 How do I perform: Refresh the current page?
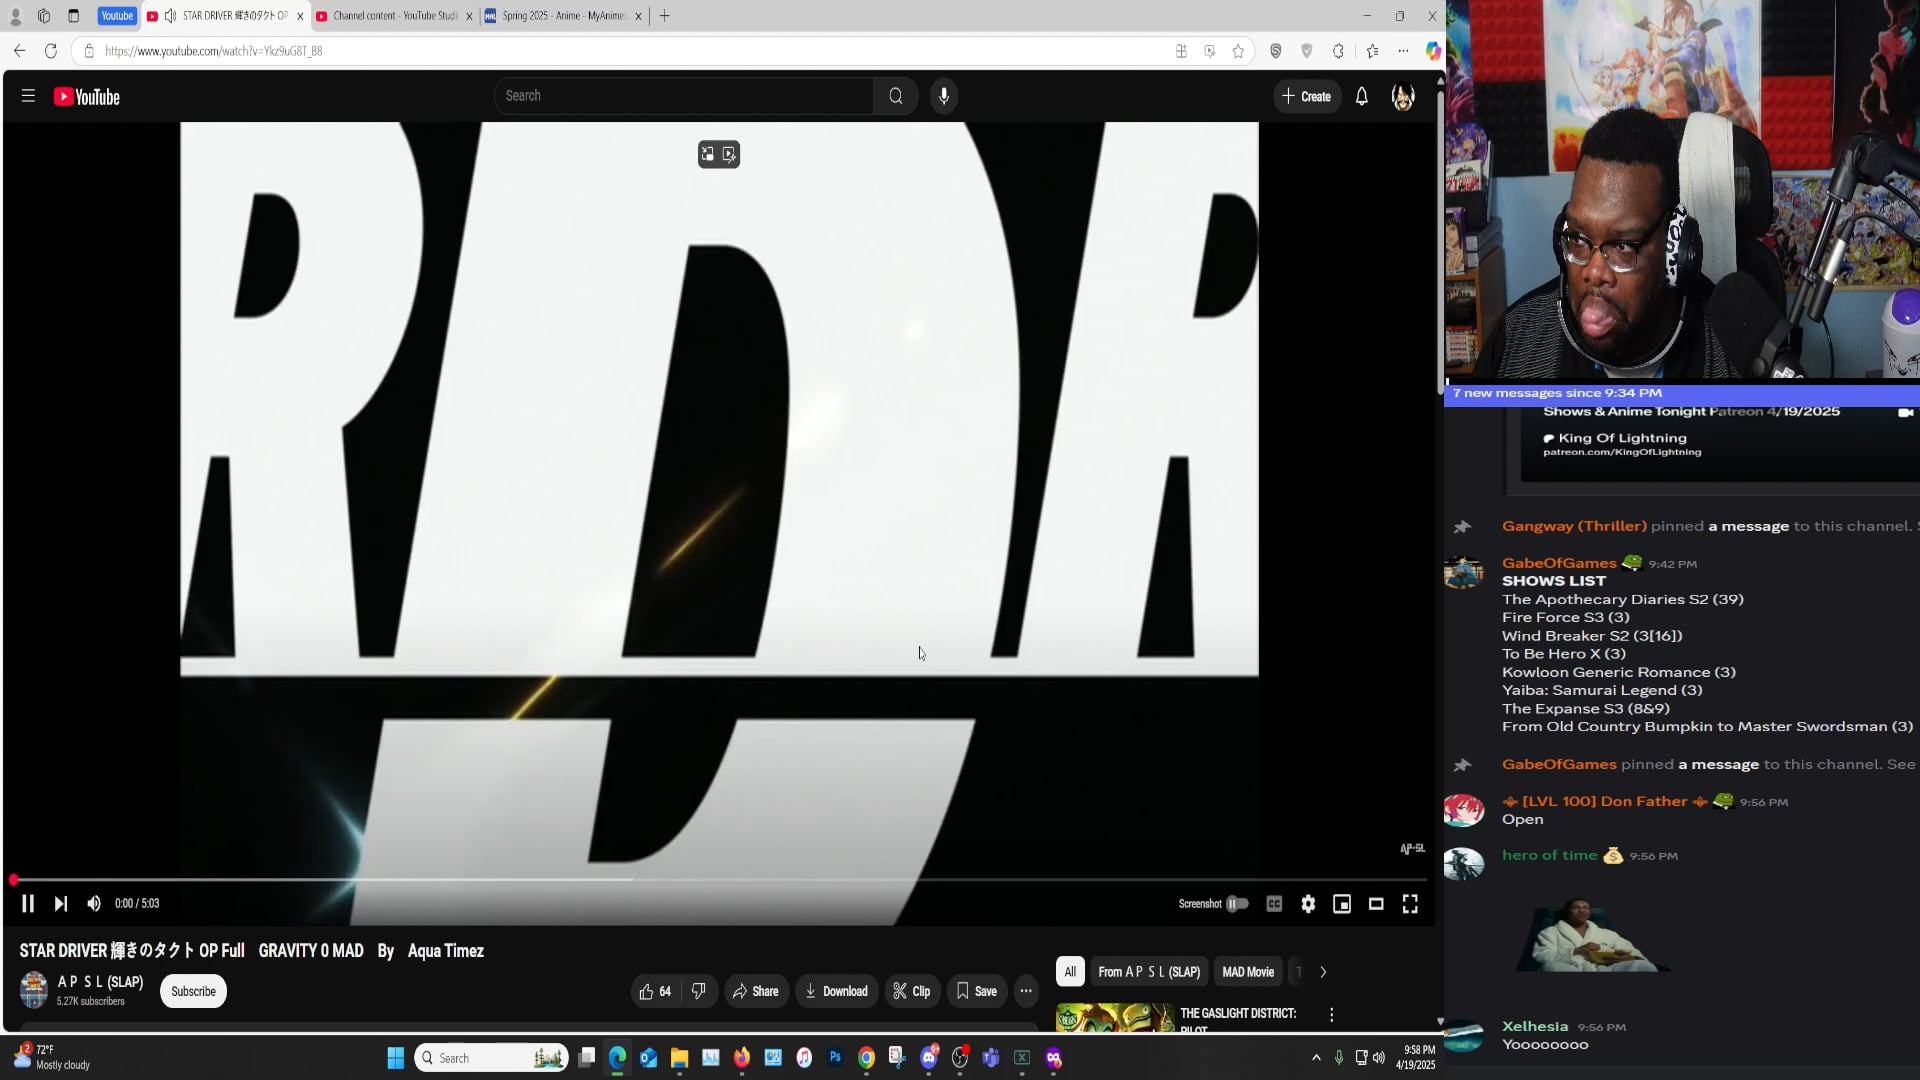point(51,51)
